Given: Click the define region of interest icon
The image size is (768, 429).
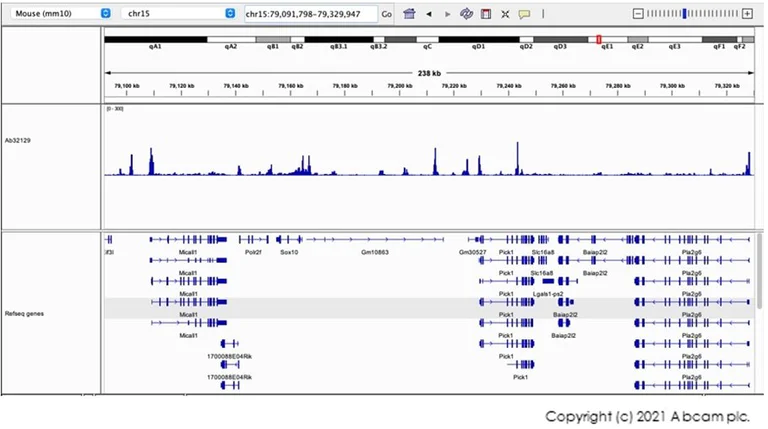Looking at the screenshot, I should (x=485, y=14).
